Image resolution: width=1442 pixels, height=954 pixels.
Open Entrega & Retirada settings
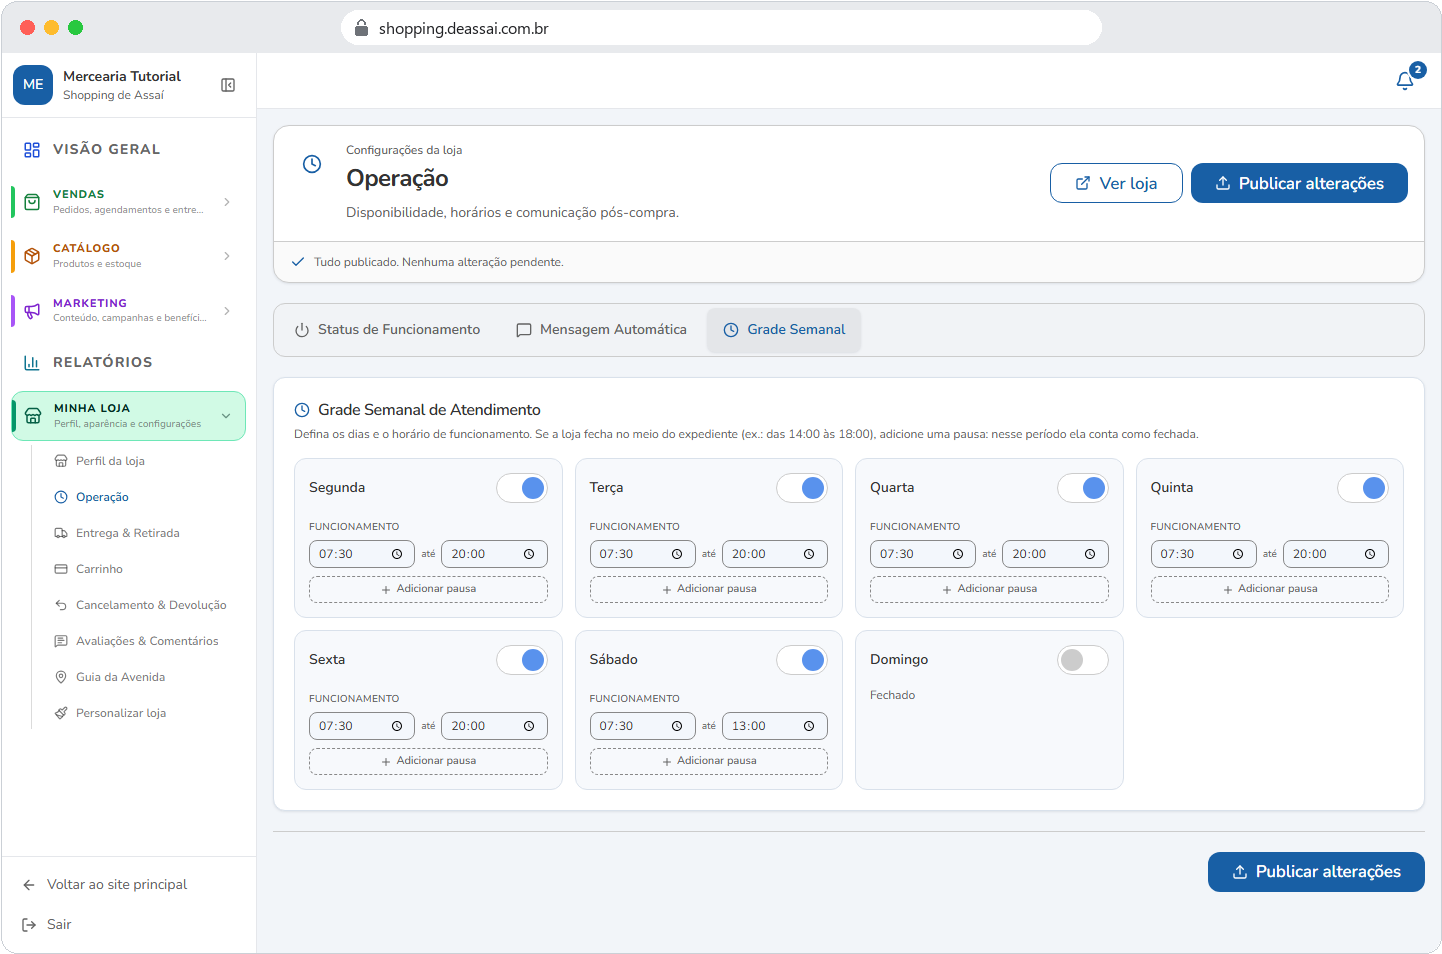(x=128, y=533)
